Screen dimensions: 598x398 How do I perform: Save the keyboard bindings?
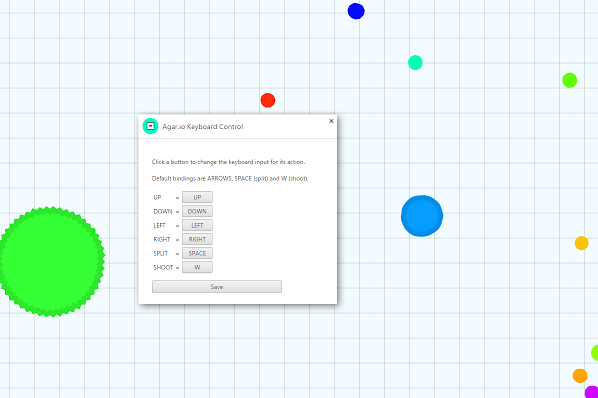tap(217, 287)
